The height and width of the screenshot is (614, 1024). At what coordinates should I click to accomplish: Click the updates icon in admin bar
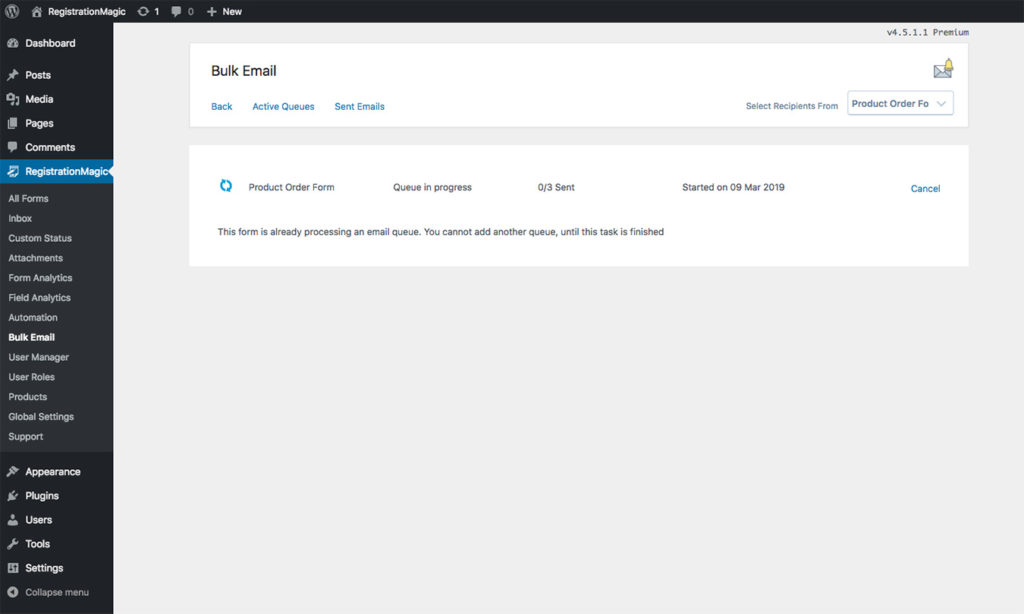point(144,11)
